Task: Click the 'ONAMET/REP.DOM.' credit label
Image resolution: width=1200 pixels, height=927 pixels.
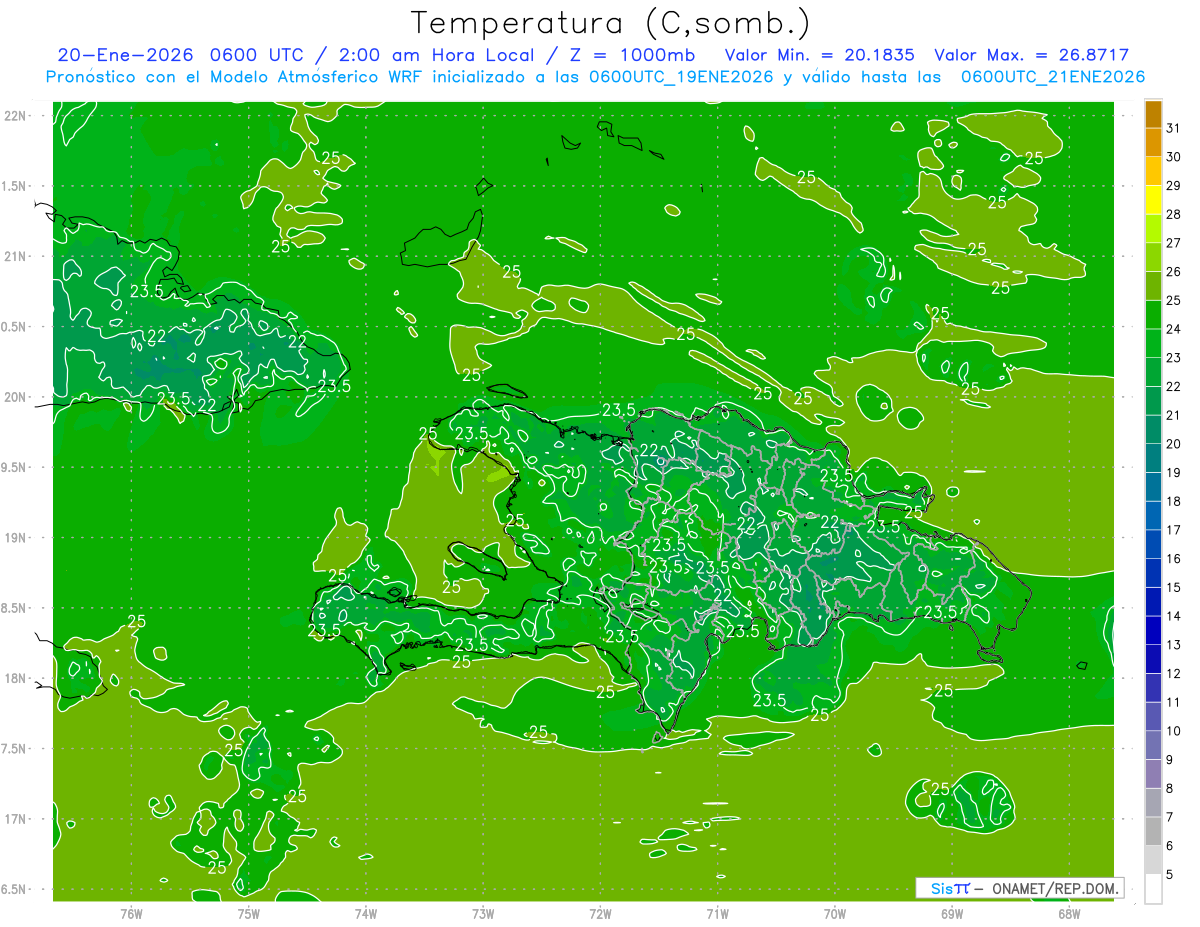Action: pos(1054,888)
